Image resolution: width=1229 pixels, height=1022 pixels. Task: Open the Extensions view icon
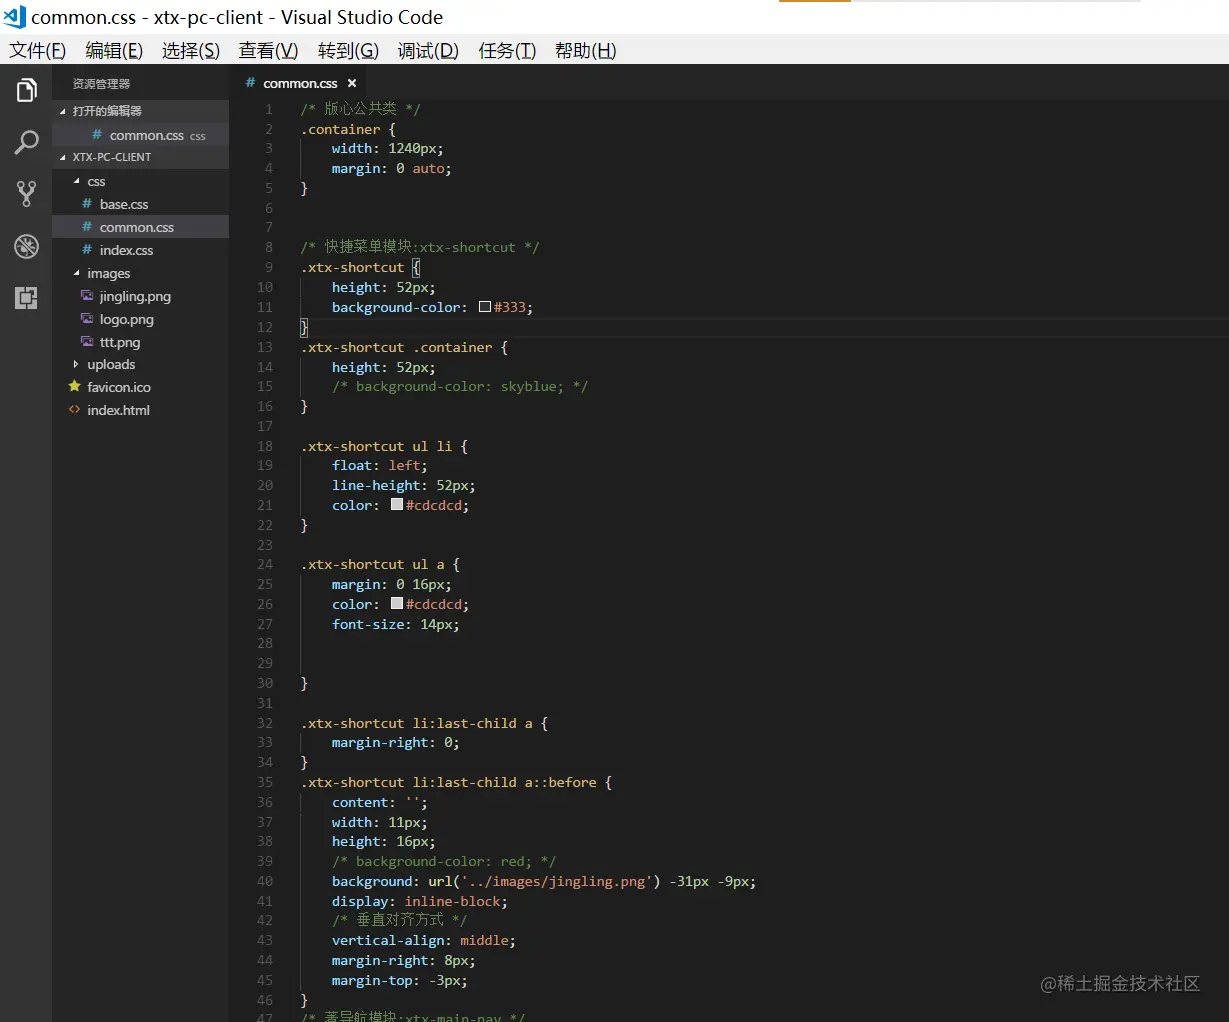point(26,297)
